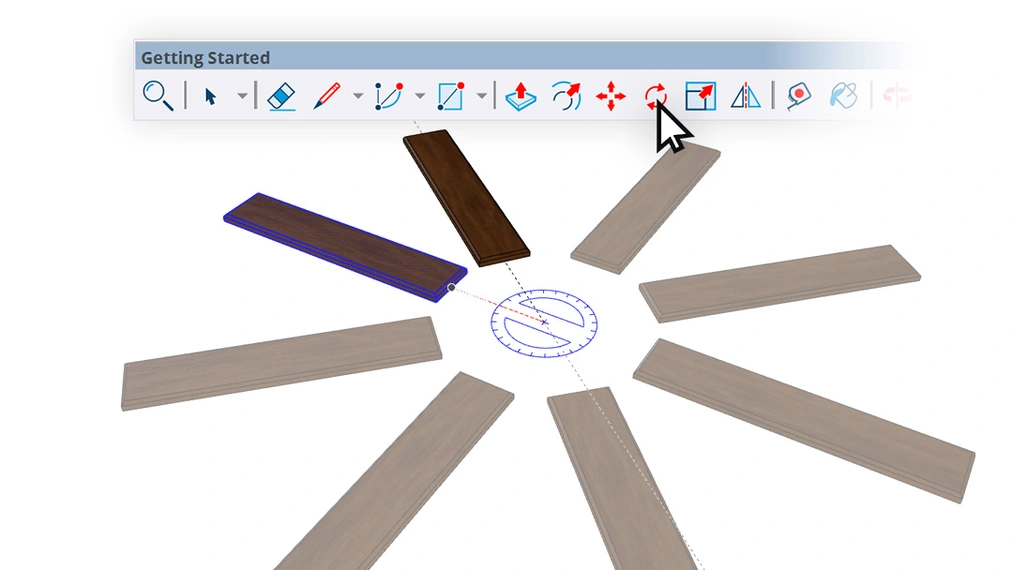Activate the Scale tool
Image resolution: width=1013 pixels, height=570 pixels.
[x=700, y=96]
